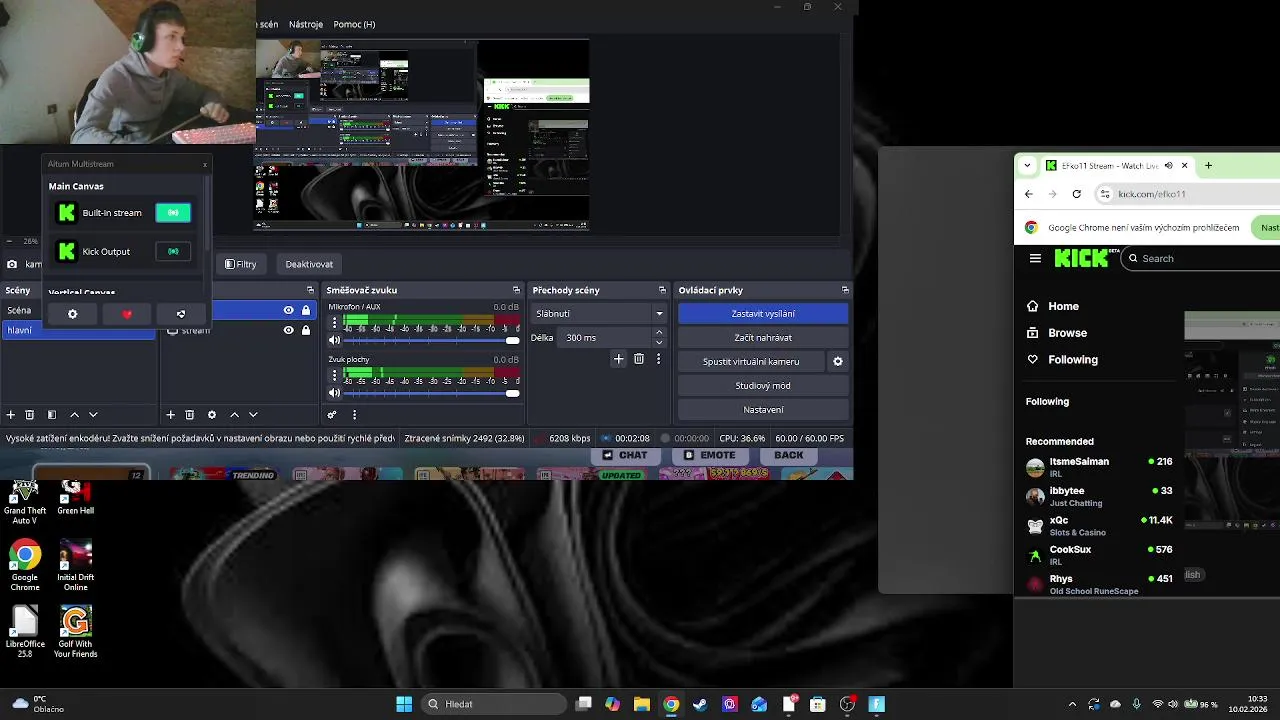1280x720 pixels.
Task: Toggle Built-in stream broadcast in Aitum Multistream
Action: (x=173, y=213)
